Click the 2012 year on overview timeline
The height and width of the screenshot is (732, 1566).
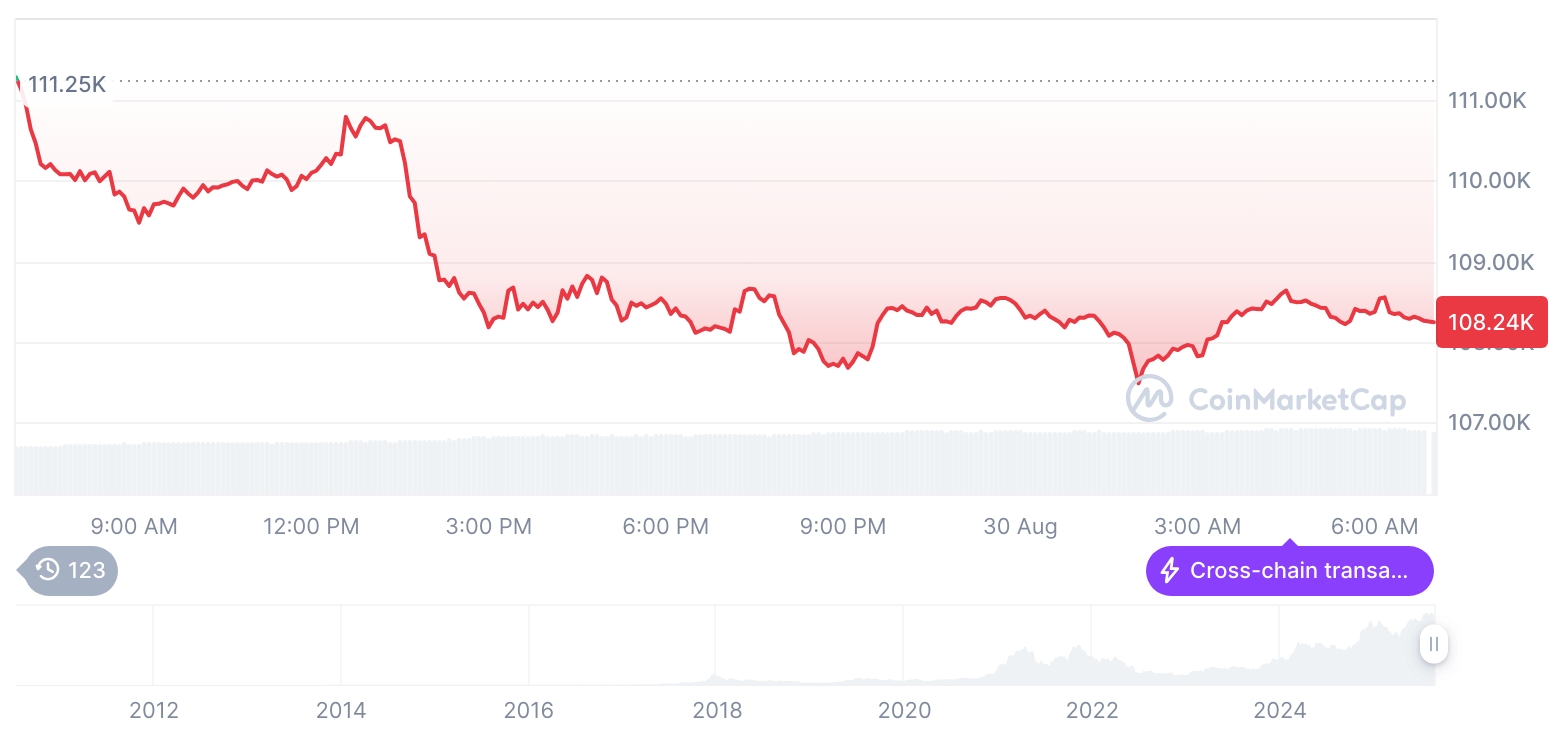pyautogui.click(x=154, y=711)
